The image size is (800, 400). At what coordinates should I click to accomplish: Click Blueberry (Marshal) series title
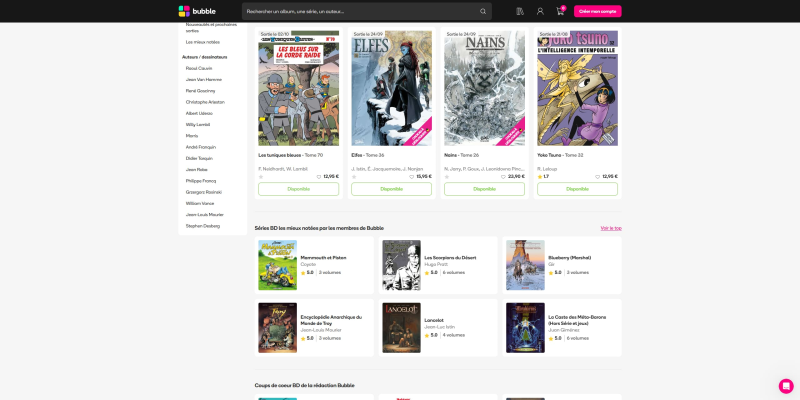coord(569,258)
